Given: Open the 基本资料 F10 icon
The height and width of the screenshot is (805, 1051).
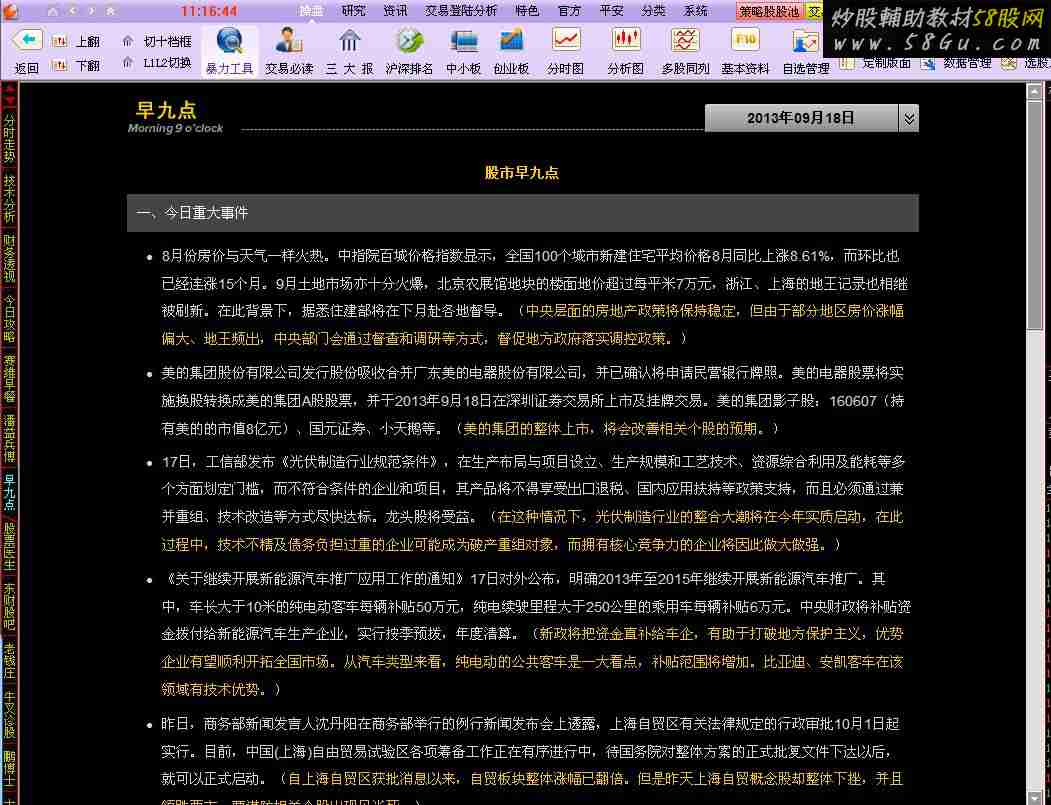Looking at the screenshot, I should point(745,40).
